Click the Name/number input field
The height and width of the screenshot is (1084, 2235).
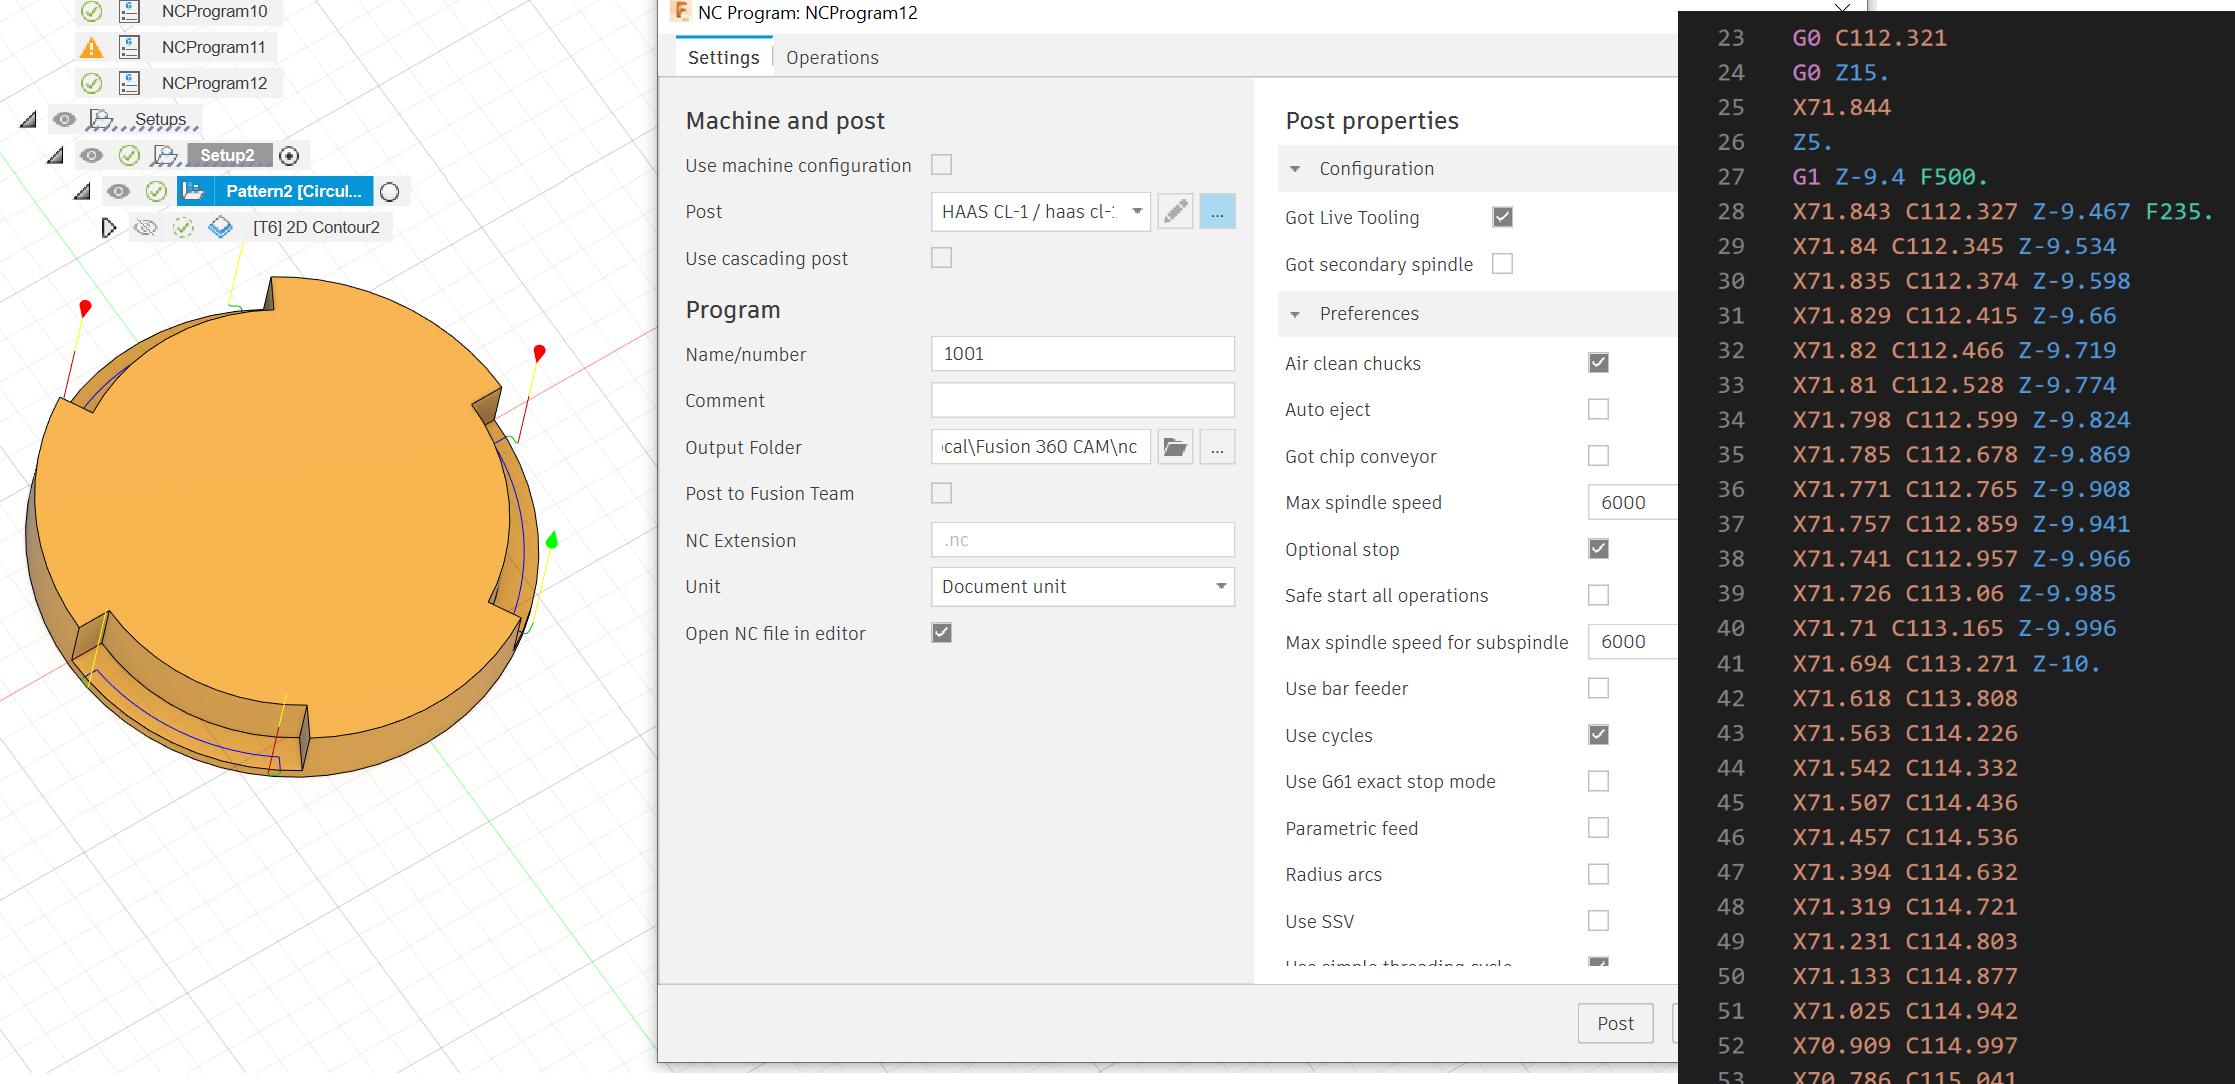[x=1082, y=354]
